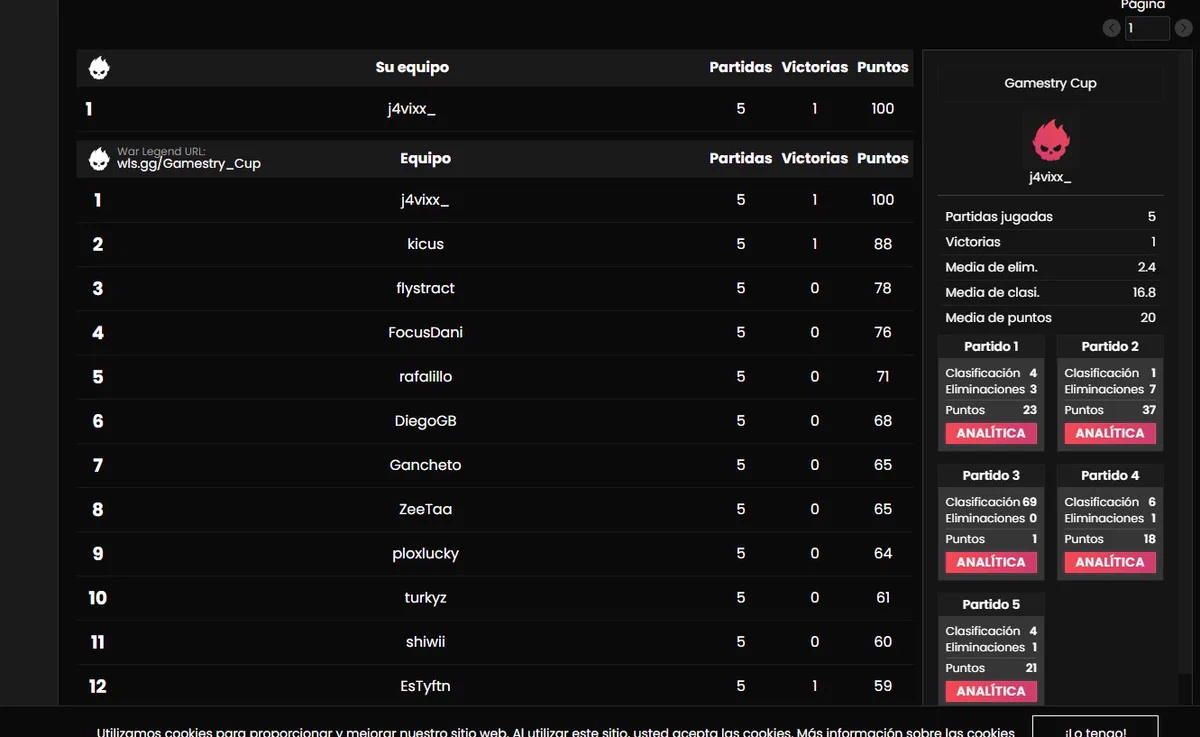Select team ZeeTaa in the ranking
This screenshot has height=737, width=1200.
[425, 509]
